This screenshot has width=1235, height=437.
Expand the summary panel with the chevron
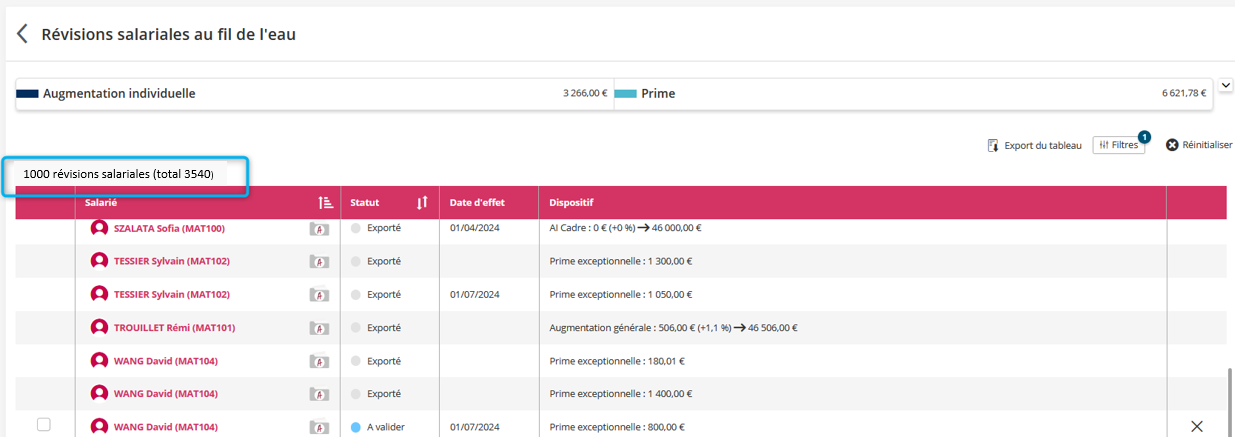point(1226,86)
